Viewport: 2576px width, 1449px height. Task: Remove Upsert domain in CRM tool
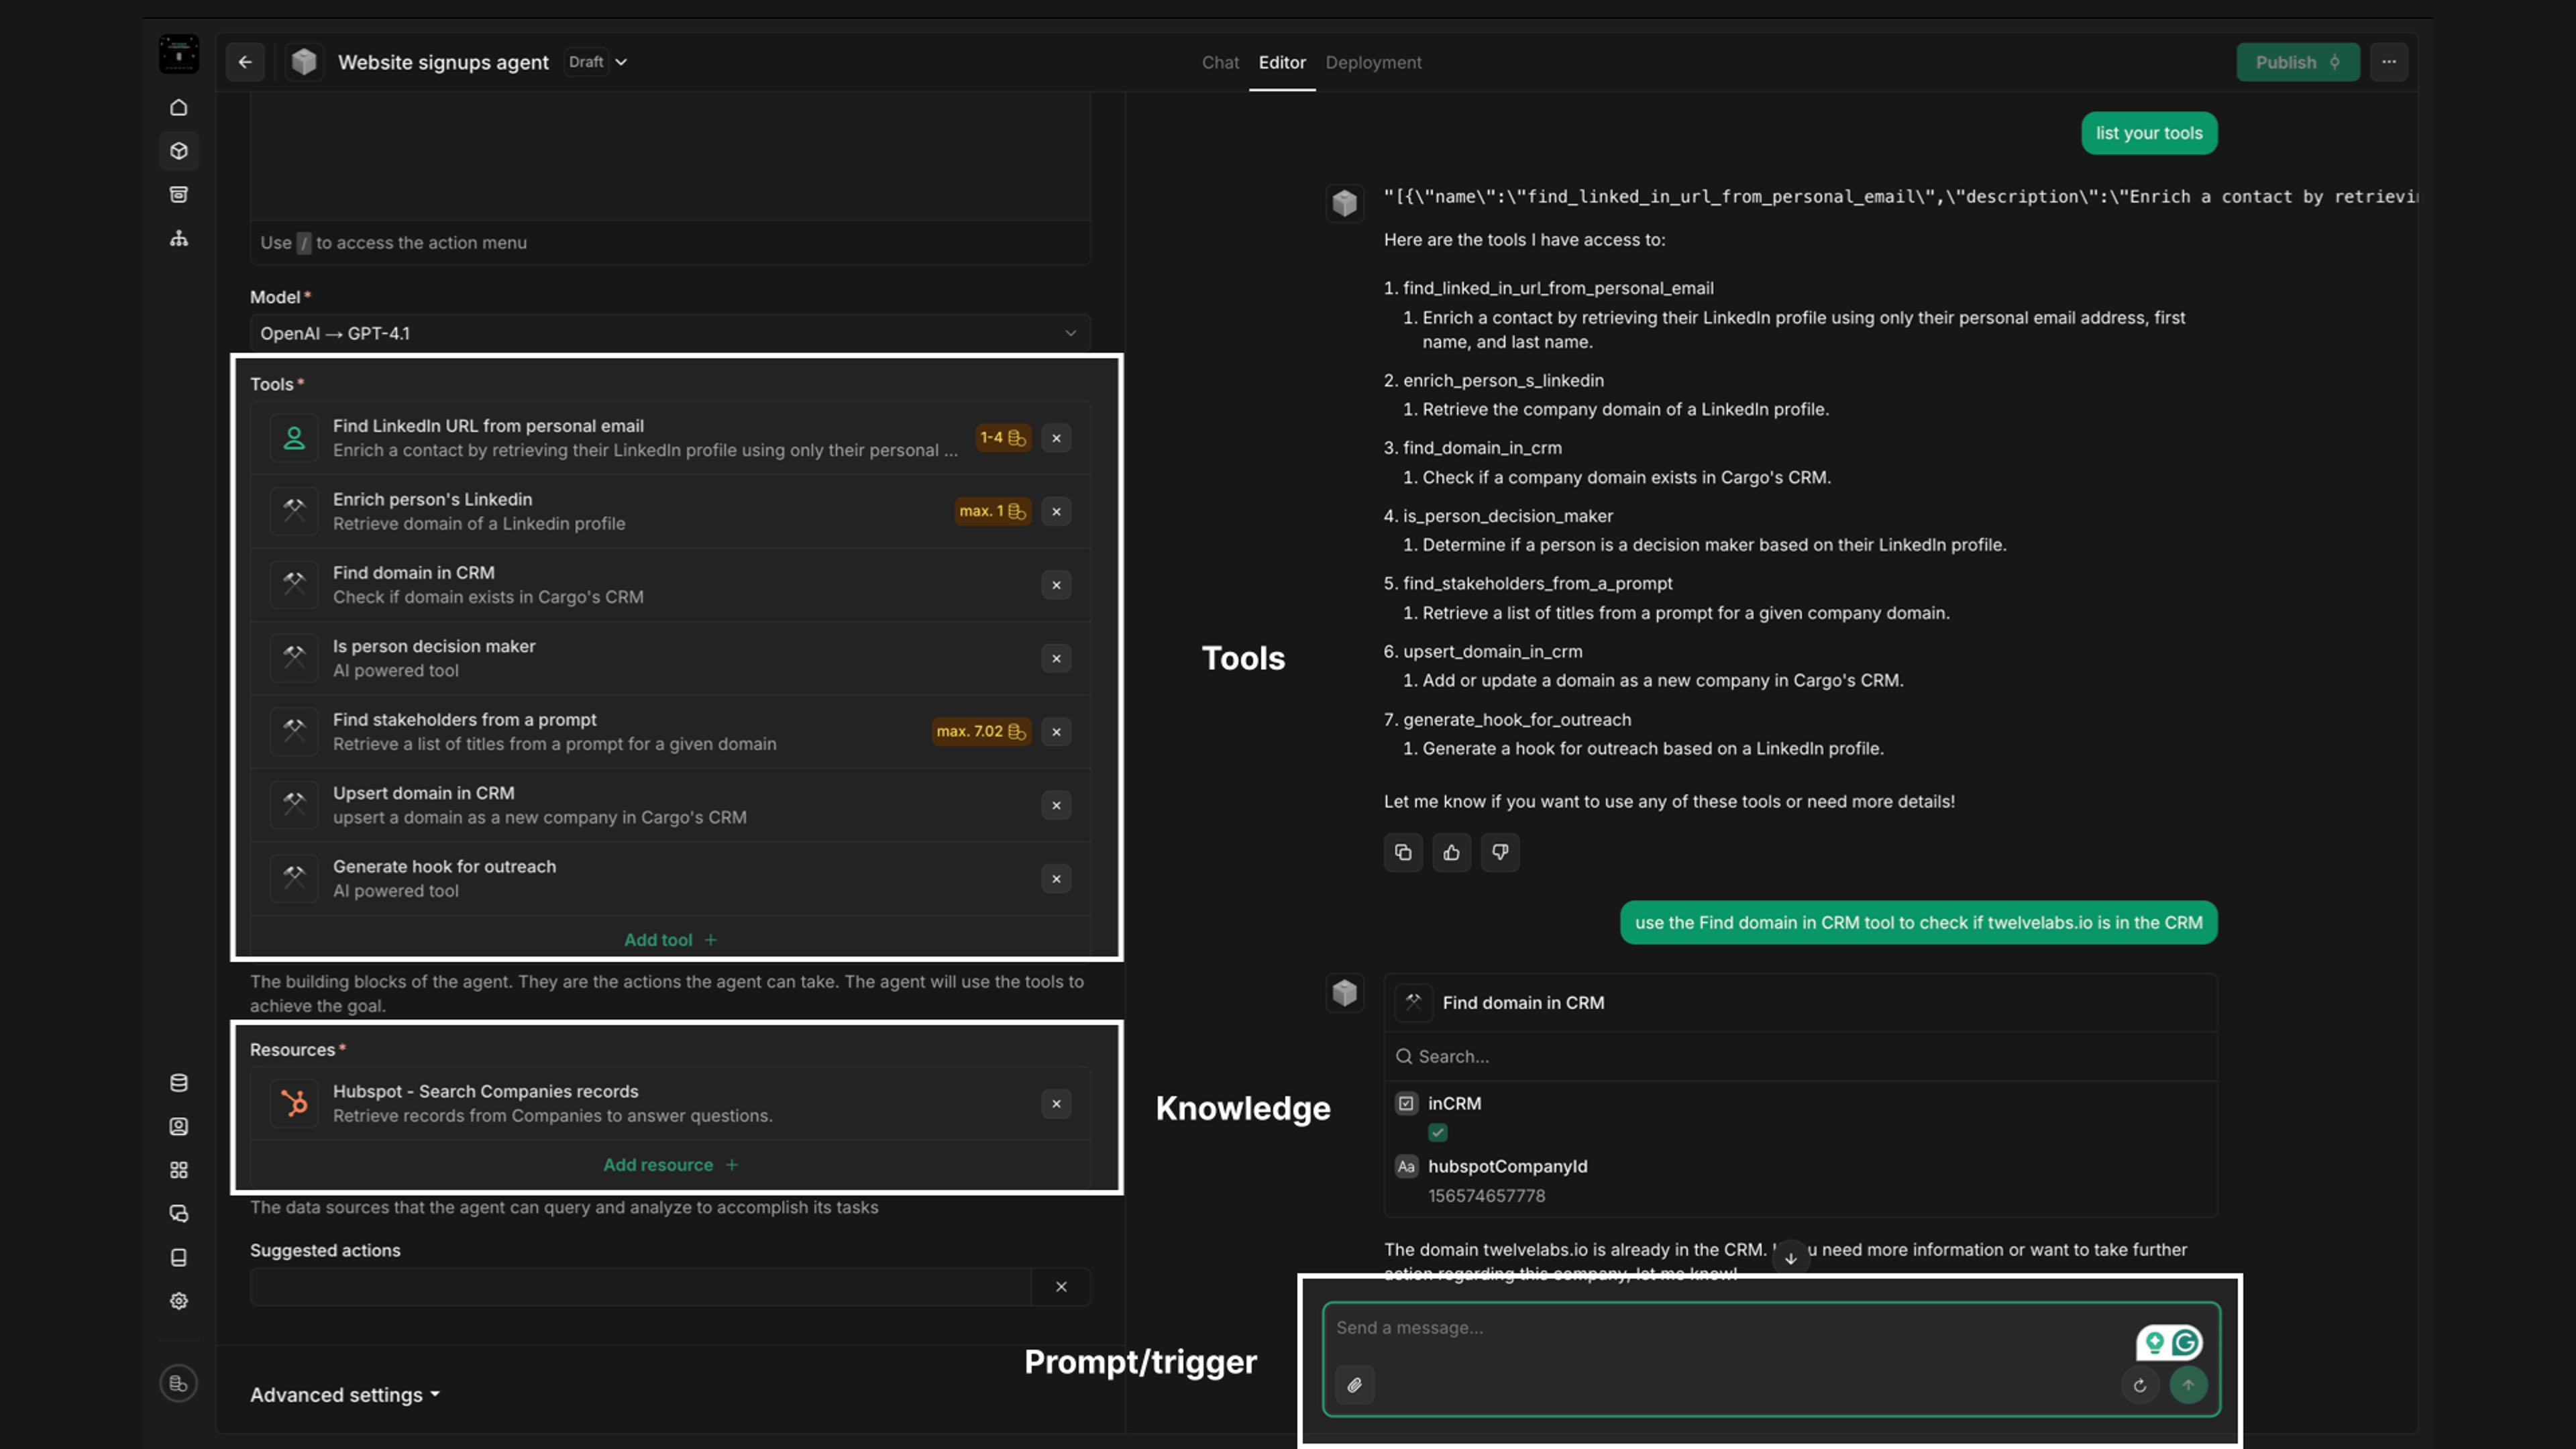[1056, 806]
